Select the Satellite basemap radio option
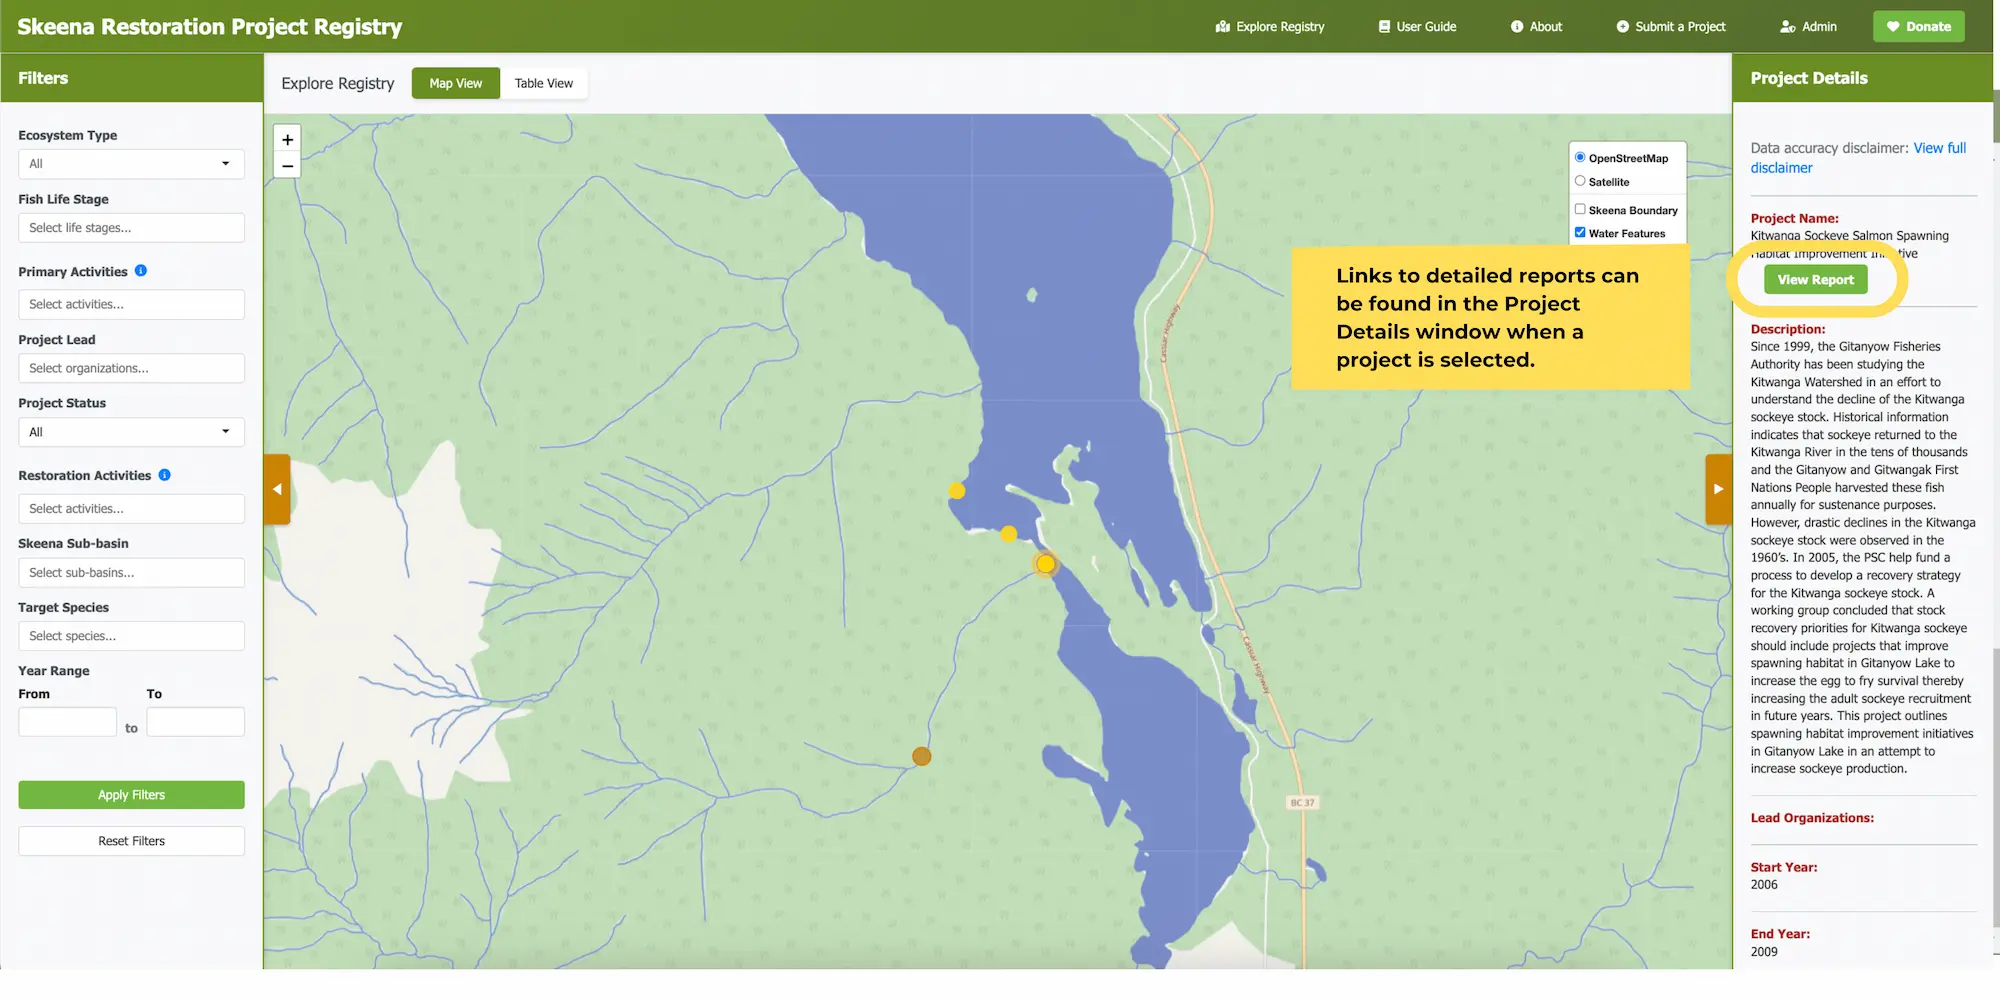2000x1000 pixels. pyautogui.click(x=1580, y=181)
